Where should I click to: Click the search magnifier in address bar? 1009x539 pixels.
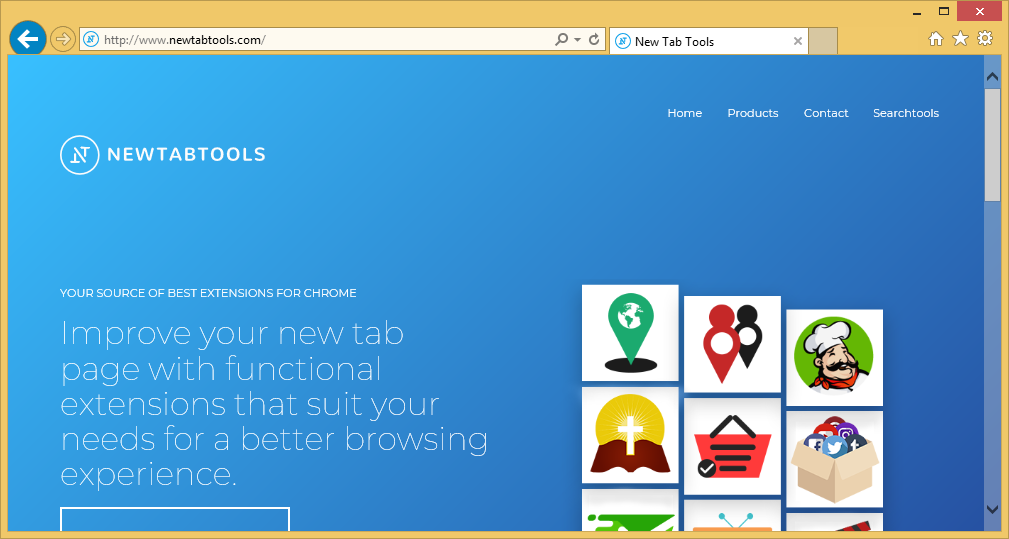[562, 40]
